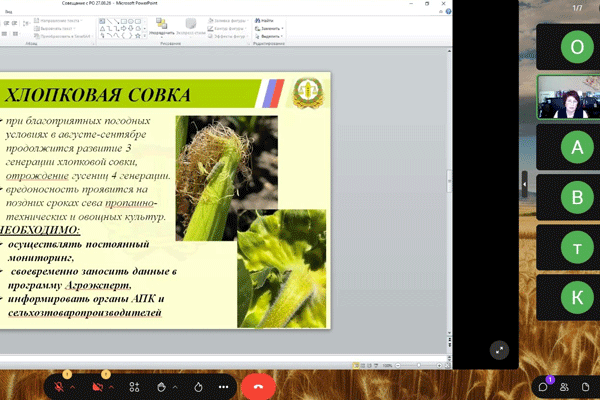The image size is (600, 400).
Task: Raise hand in the meeting
Action: click(161, 387)
